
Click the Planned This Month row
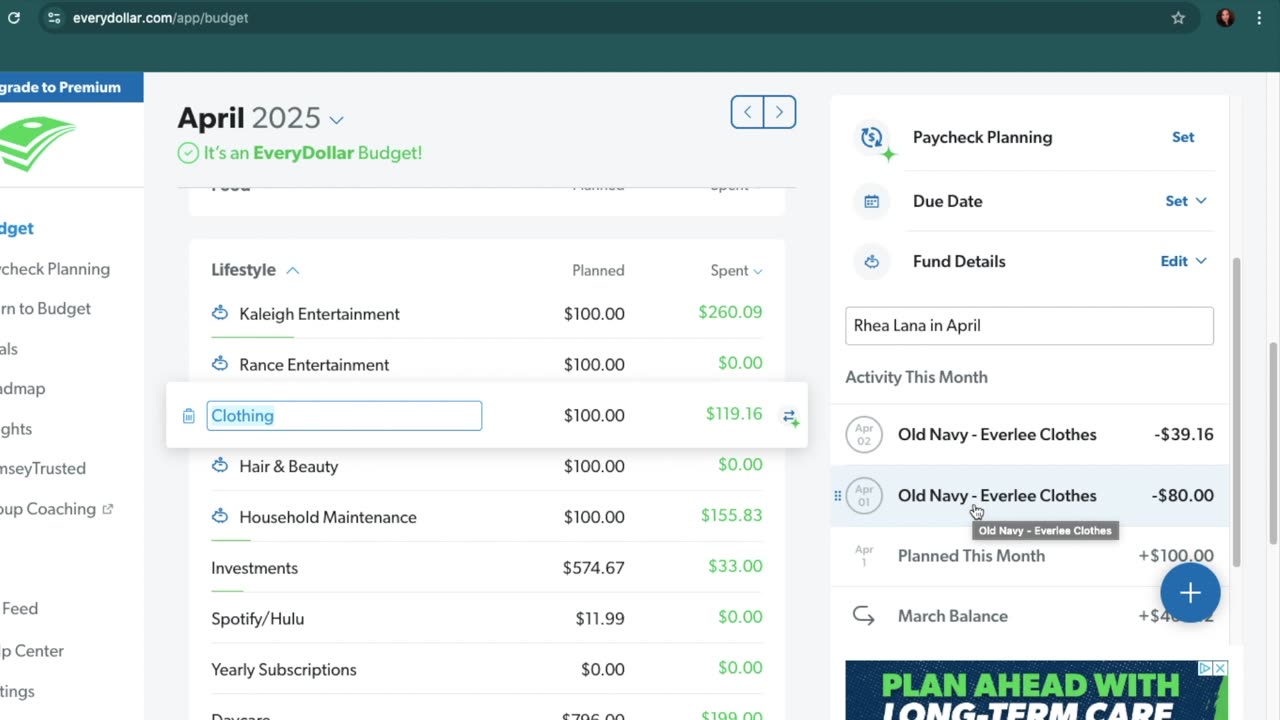tap(1029, 556)
